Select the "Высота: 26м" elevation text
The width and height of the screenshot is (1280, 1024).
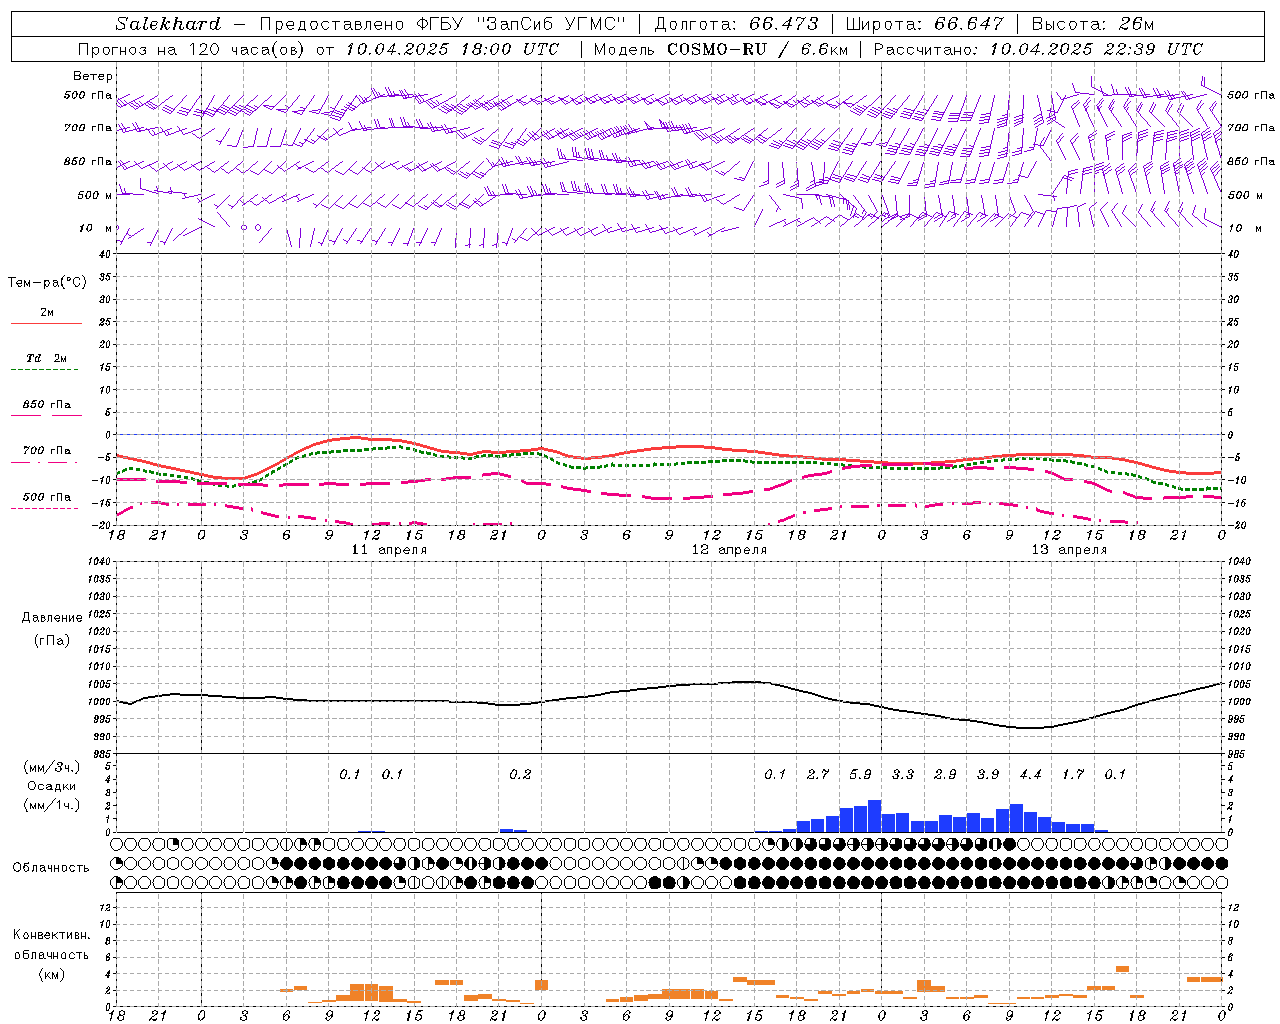pos(1092,24)
